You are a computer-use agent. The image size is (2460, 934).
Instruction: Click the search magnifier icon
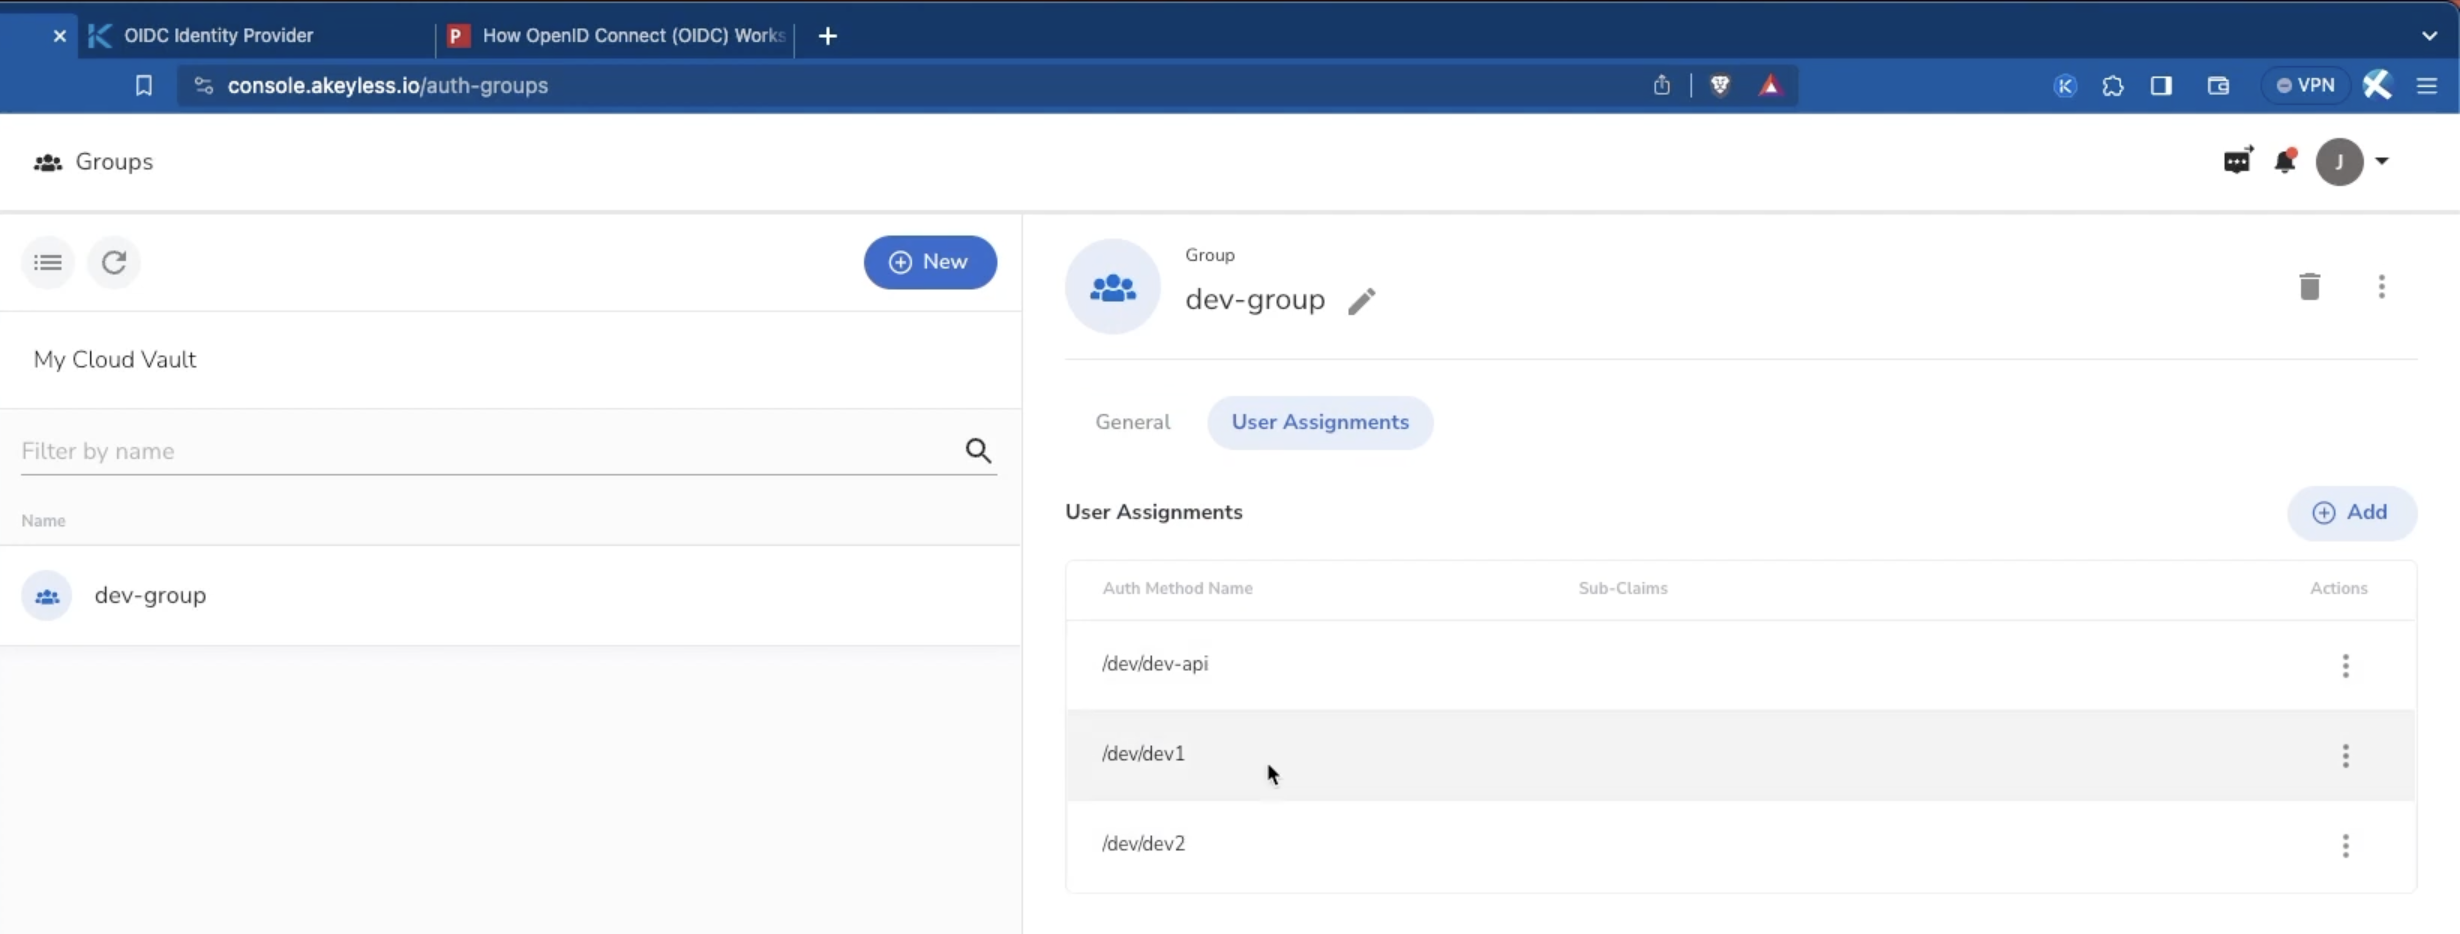[978, 451]
